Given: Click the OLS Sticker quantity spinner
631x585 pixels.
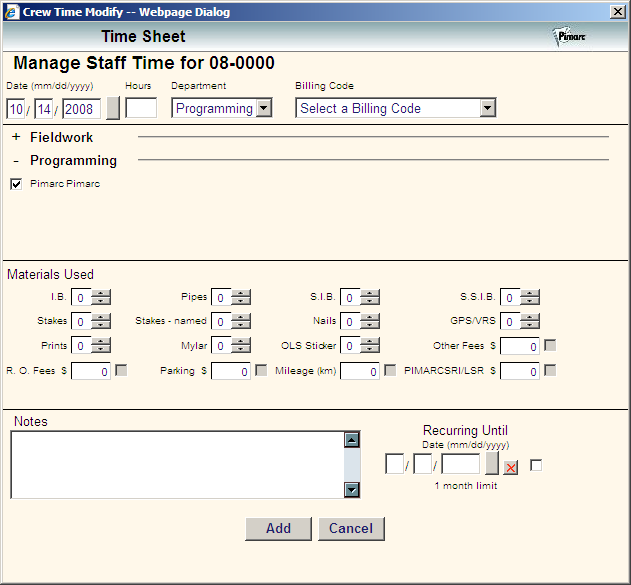Looking at the screenshot, I should 370,345.
